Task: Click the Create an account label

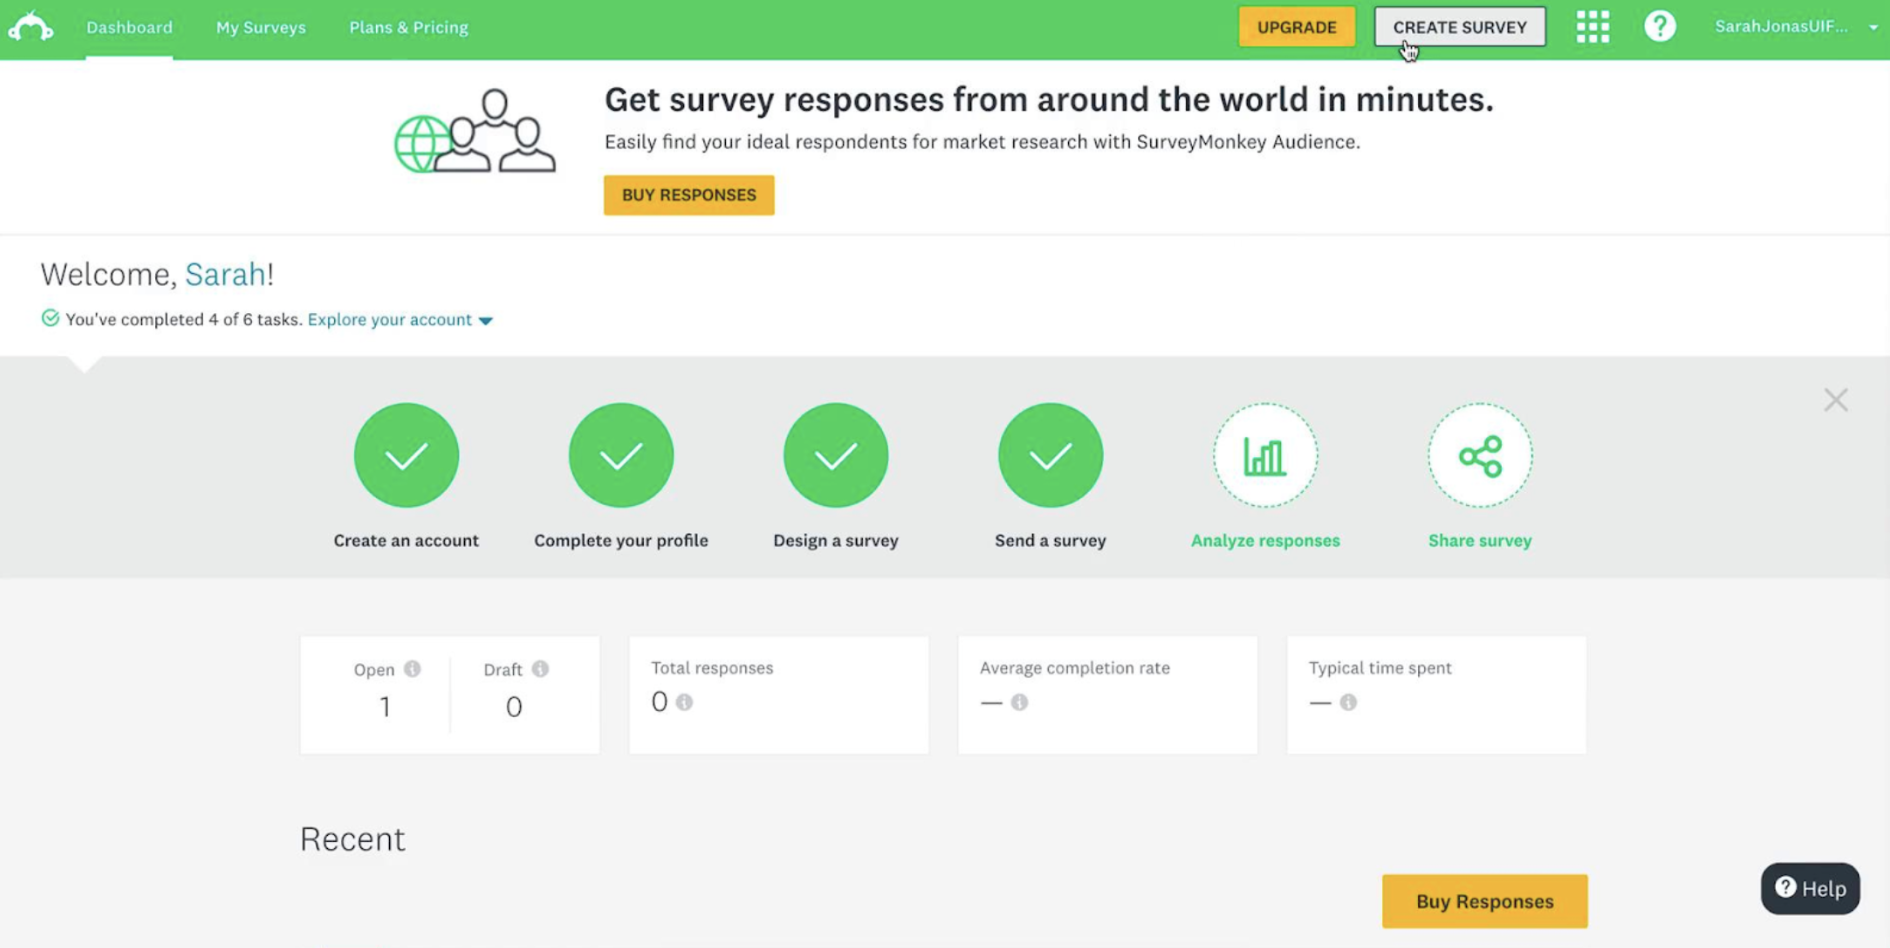Action: coord(406,540)
